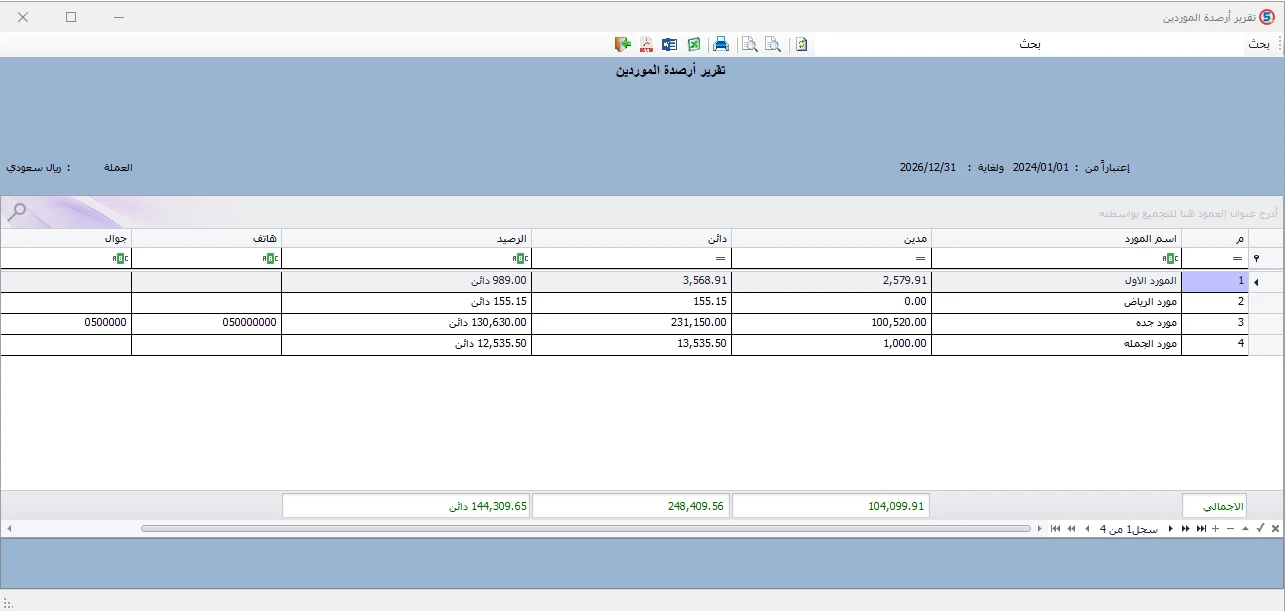Open filter operator for هاتف column

pyautogui.click(x=270, y=258)
